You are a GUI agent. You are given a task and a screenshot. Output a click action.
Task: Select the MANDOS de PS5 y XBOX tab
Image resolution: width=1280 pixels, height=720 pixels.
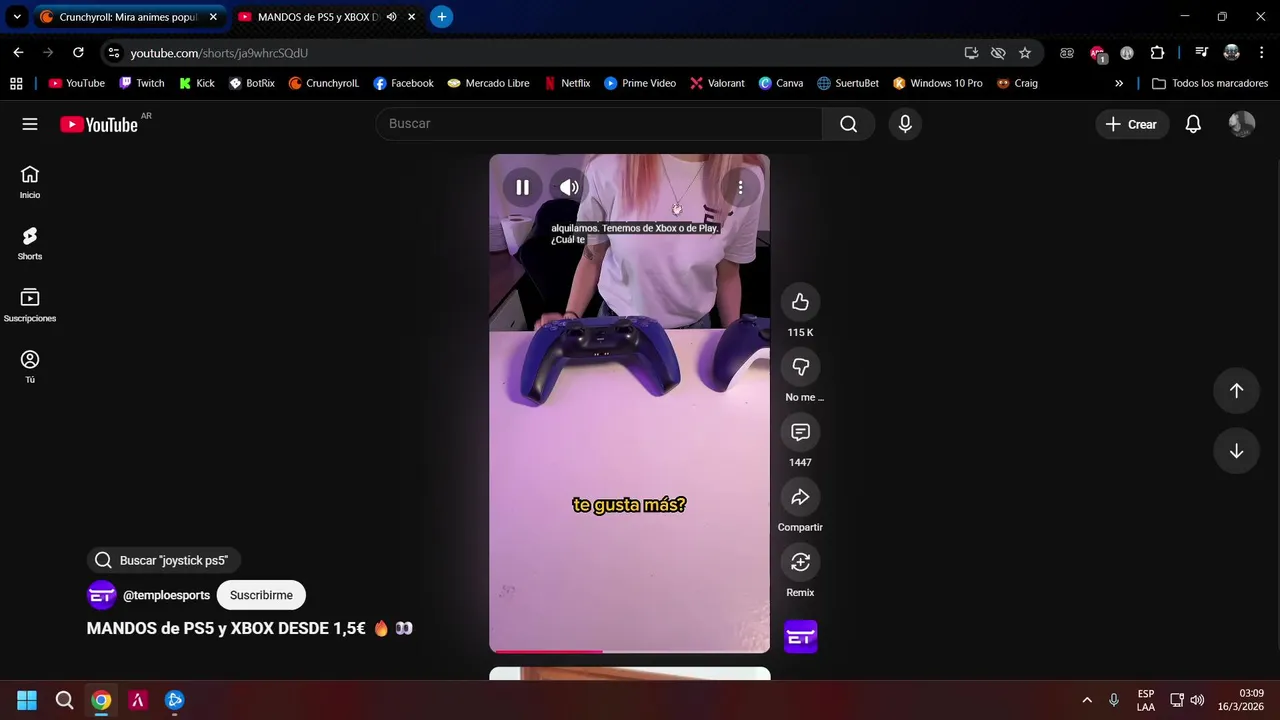pyautogui.click(x=318, y=17)
